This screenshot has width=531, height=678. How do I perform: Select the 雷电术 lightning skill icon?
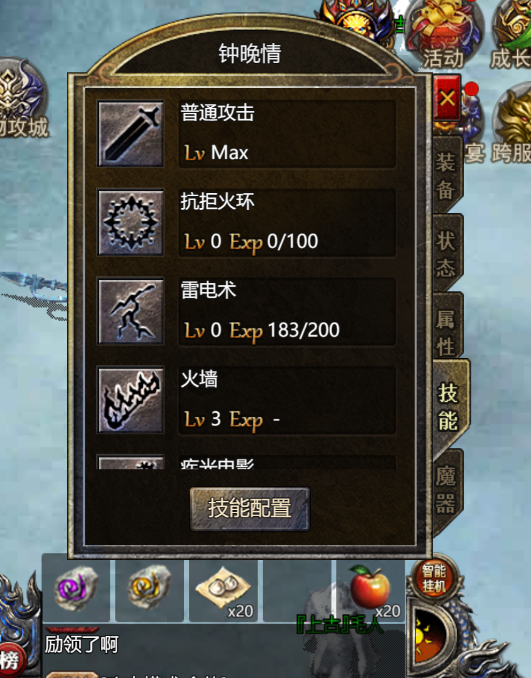click(131, 311)
